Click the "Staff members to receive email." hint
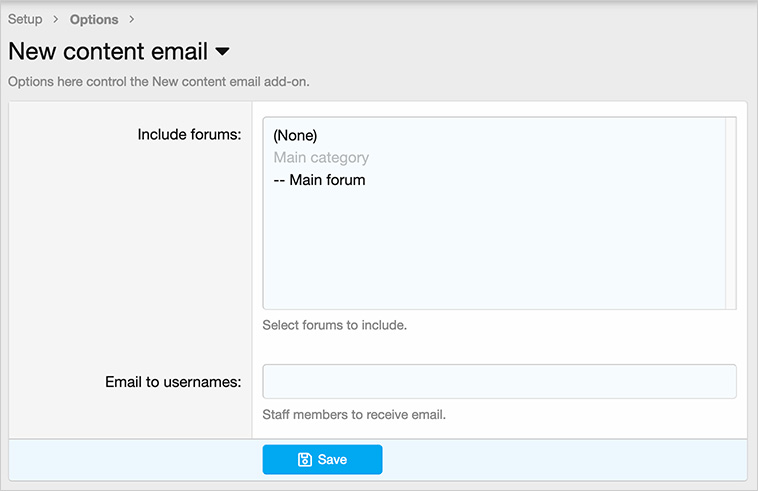758x491 pixels. tap(353, 414)
